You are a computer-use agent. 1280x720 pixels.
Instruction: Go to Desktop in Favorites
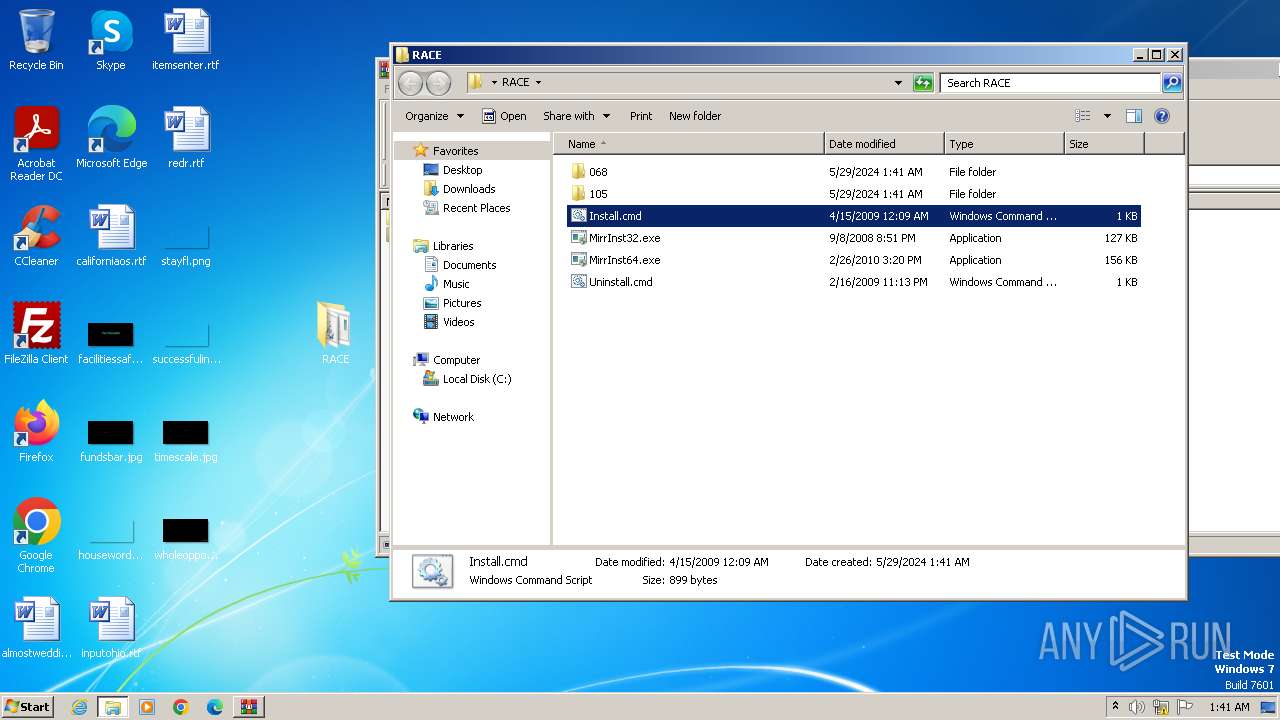[x=462, y=170]
